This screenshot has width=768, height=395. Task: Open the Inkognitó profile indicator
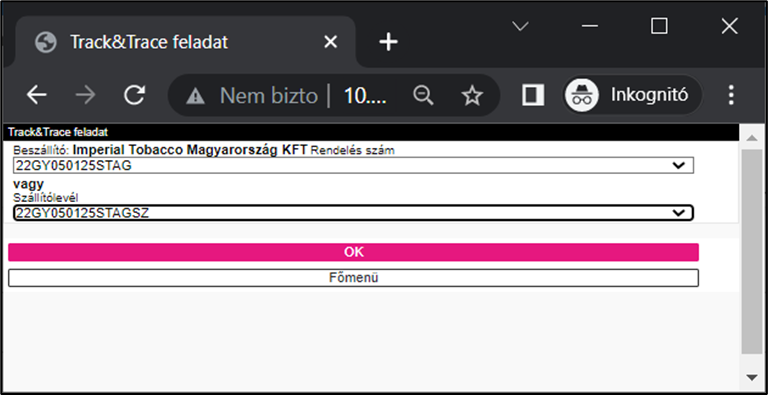coord(632,95)
